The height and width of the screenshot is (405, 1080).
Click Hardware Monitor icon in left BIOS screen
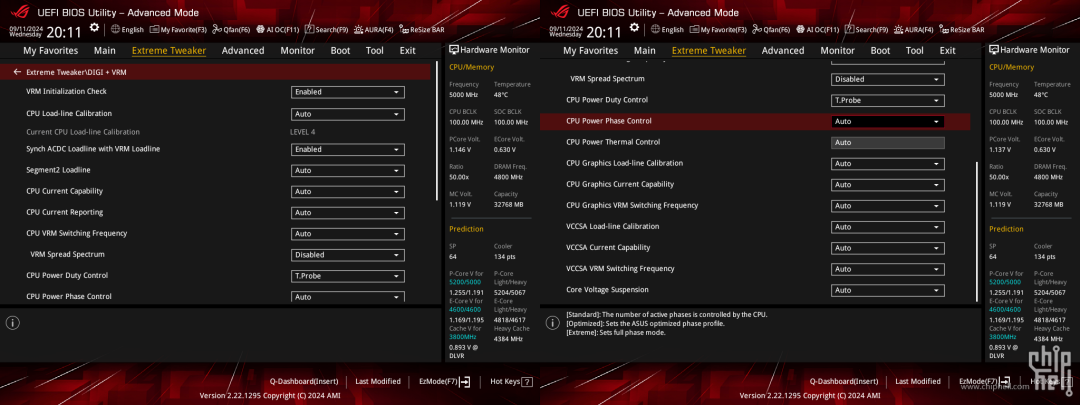[454, 50]
